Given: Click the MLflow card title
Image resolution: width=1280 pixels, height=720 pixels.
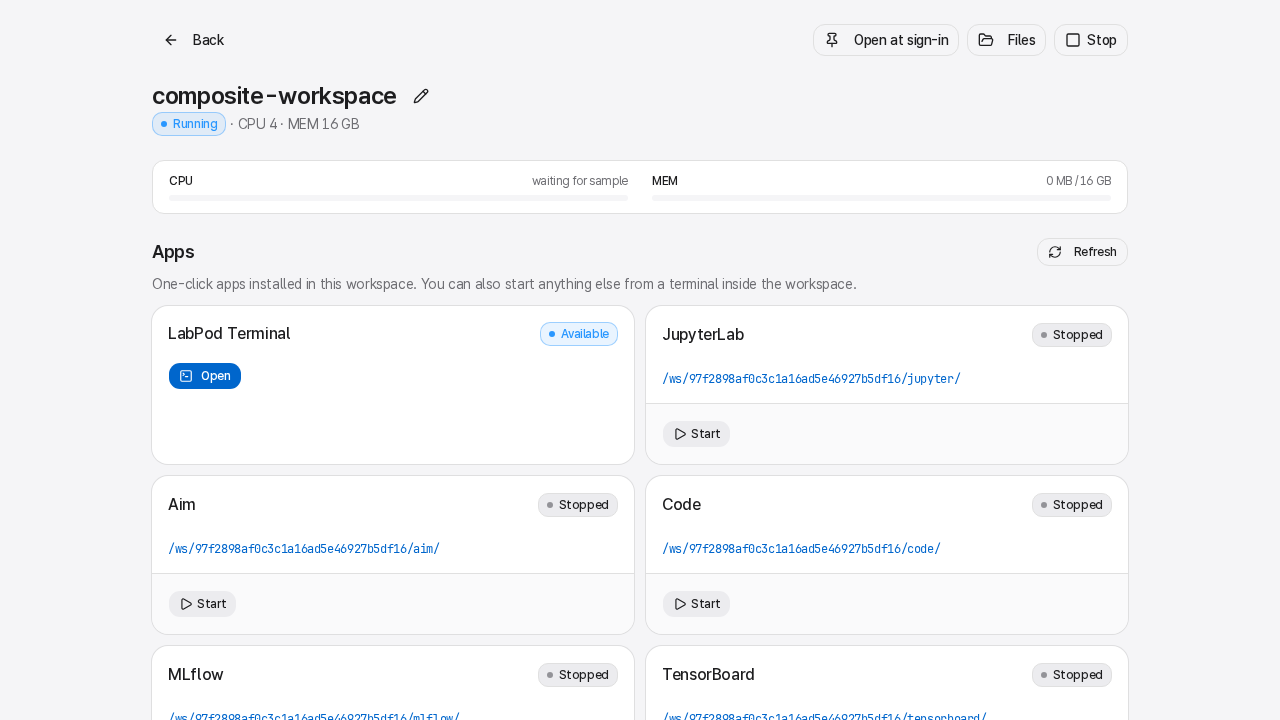Looking at the screenshot, I should [196, 675].
